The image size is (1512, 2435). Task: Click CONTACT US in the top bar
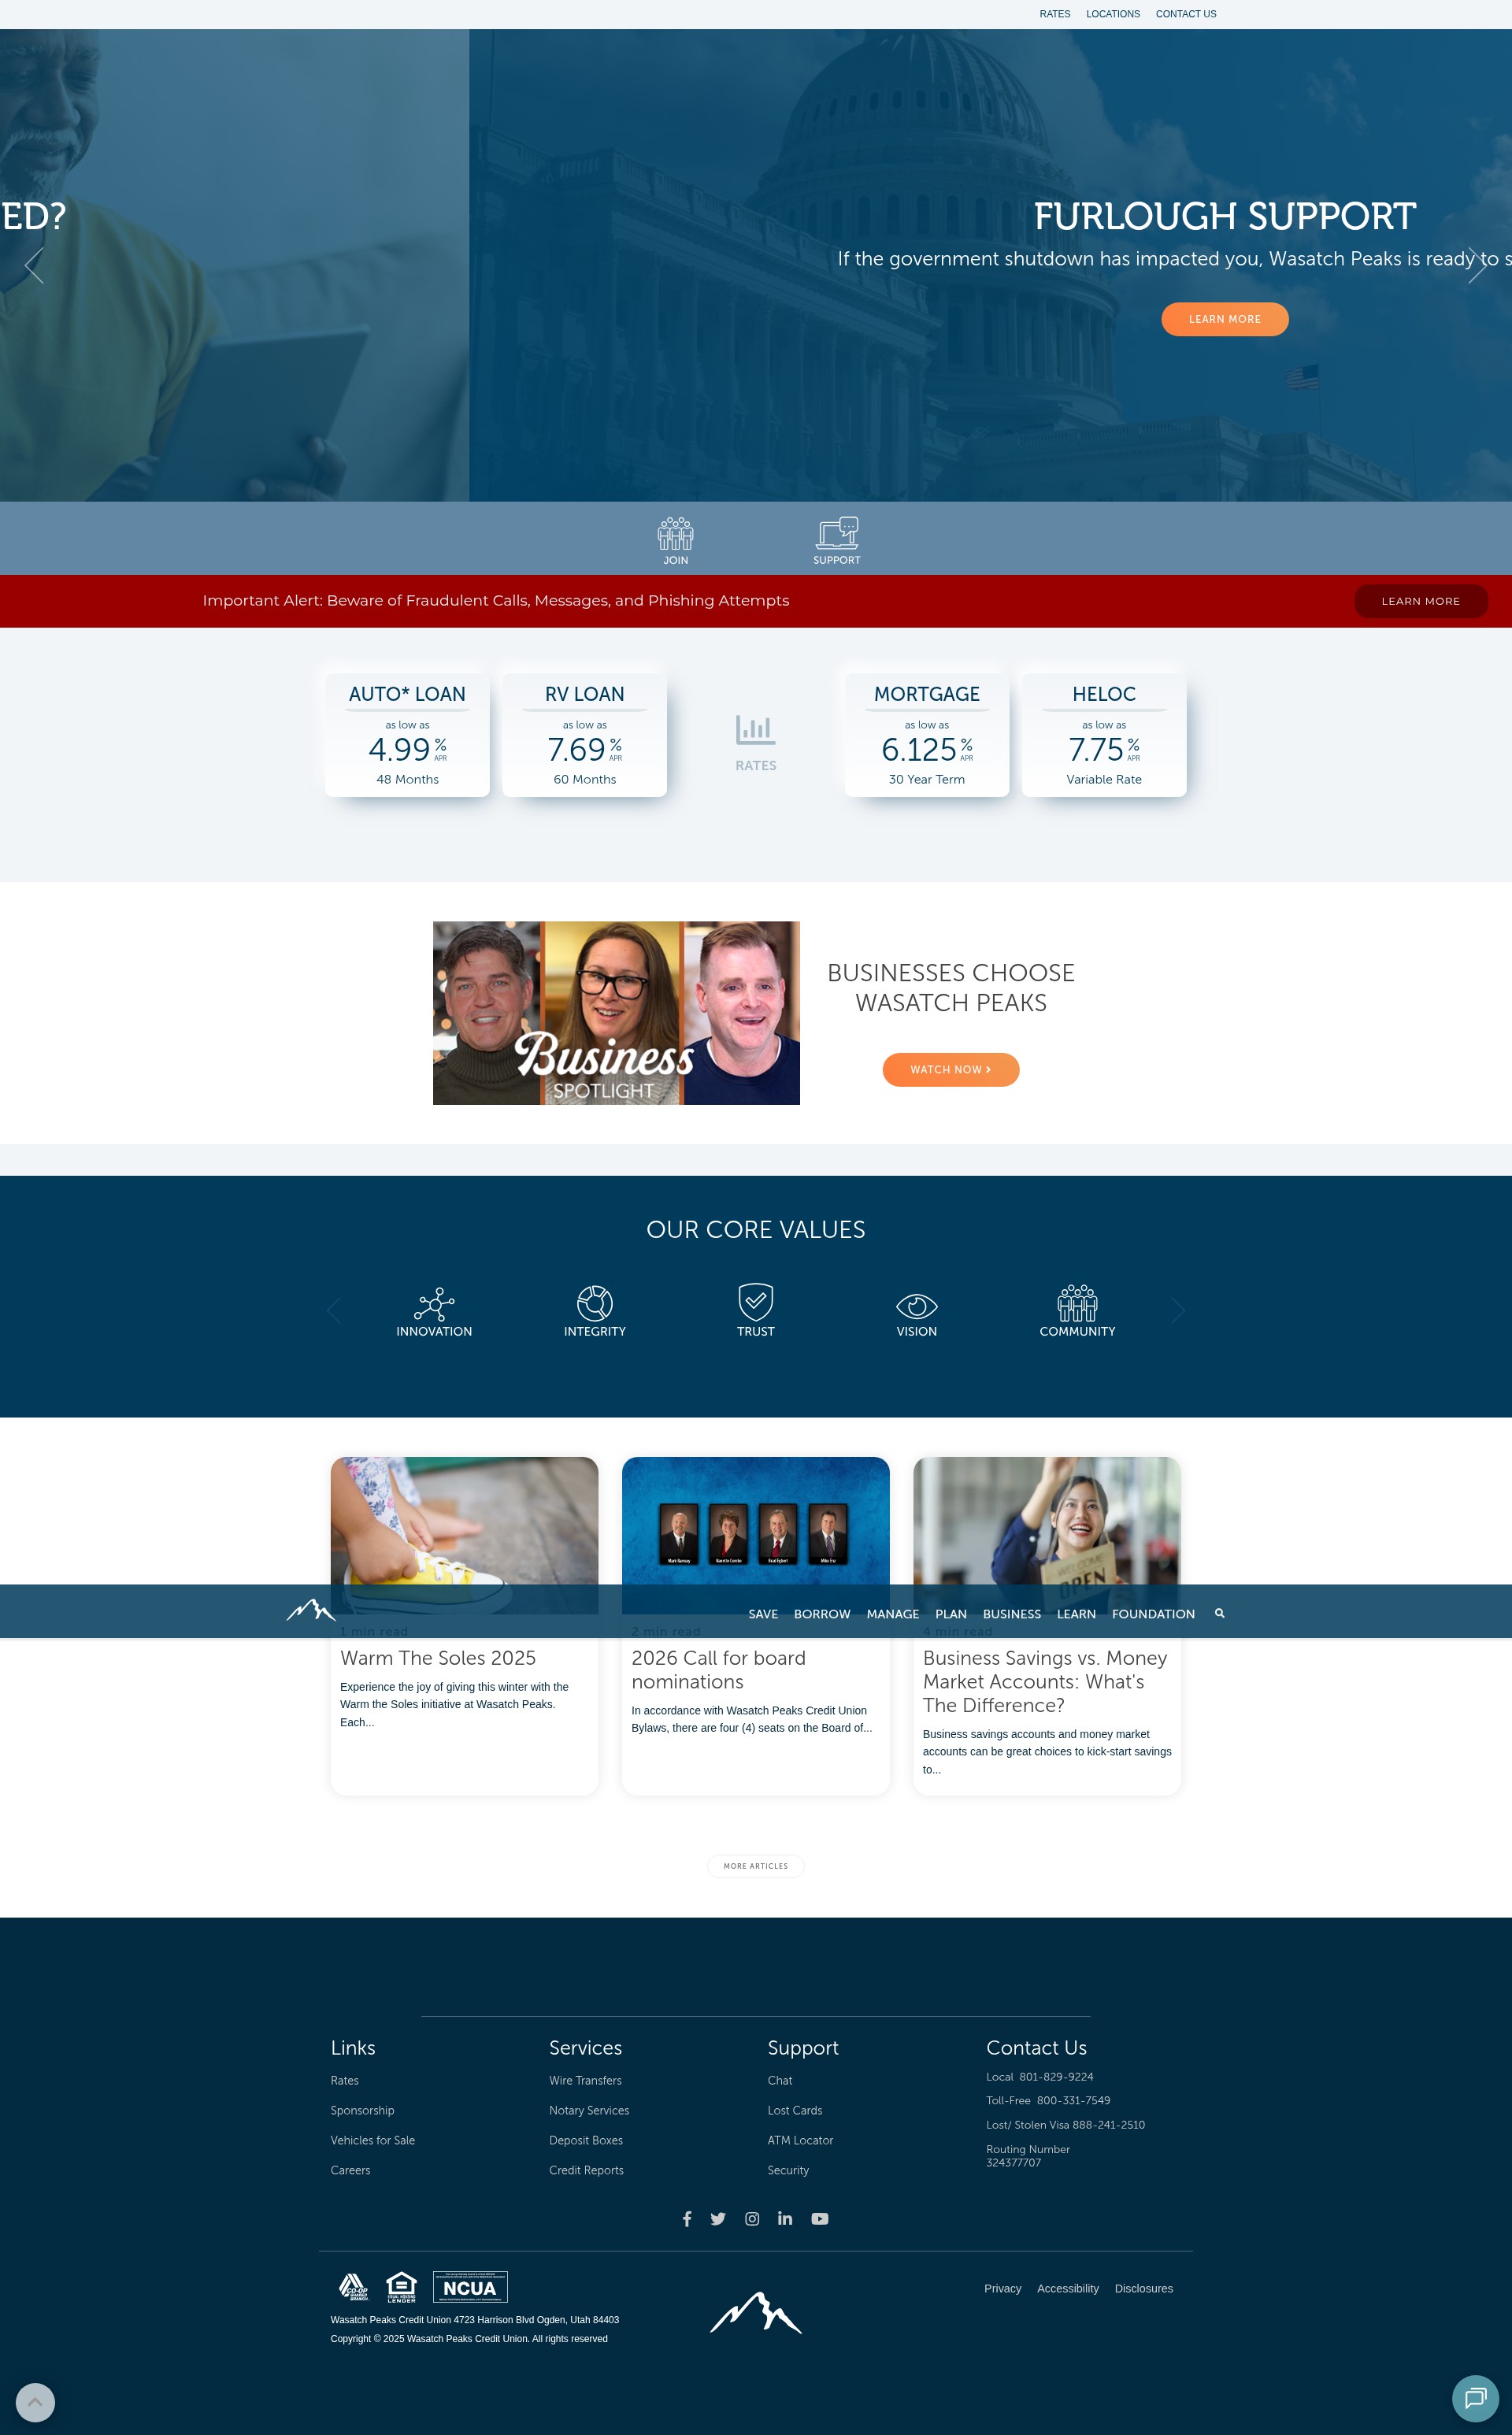1186,14
